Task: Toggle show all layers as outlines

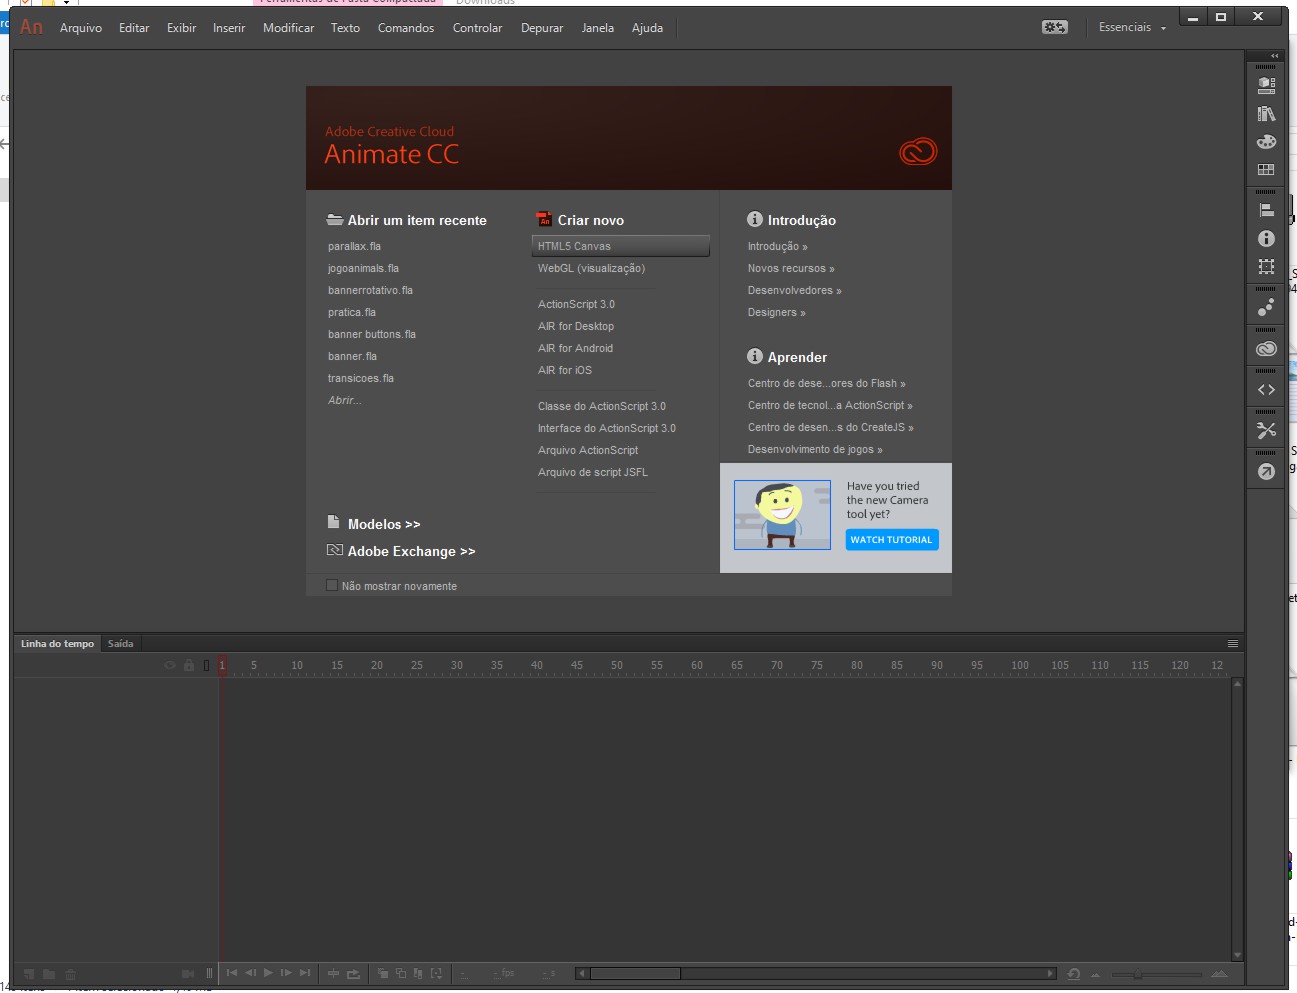Action: tap(207, 665)
